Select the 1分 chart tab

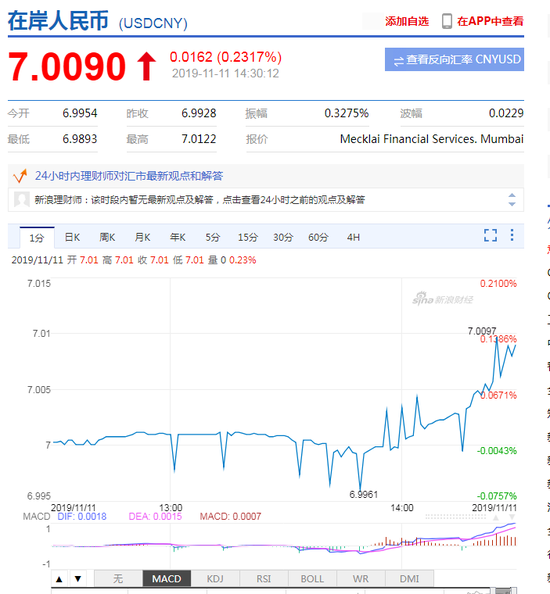(x=37, y=238)
